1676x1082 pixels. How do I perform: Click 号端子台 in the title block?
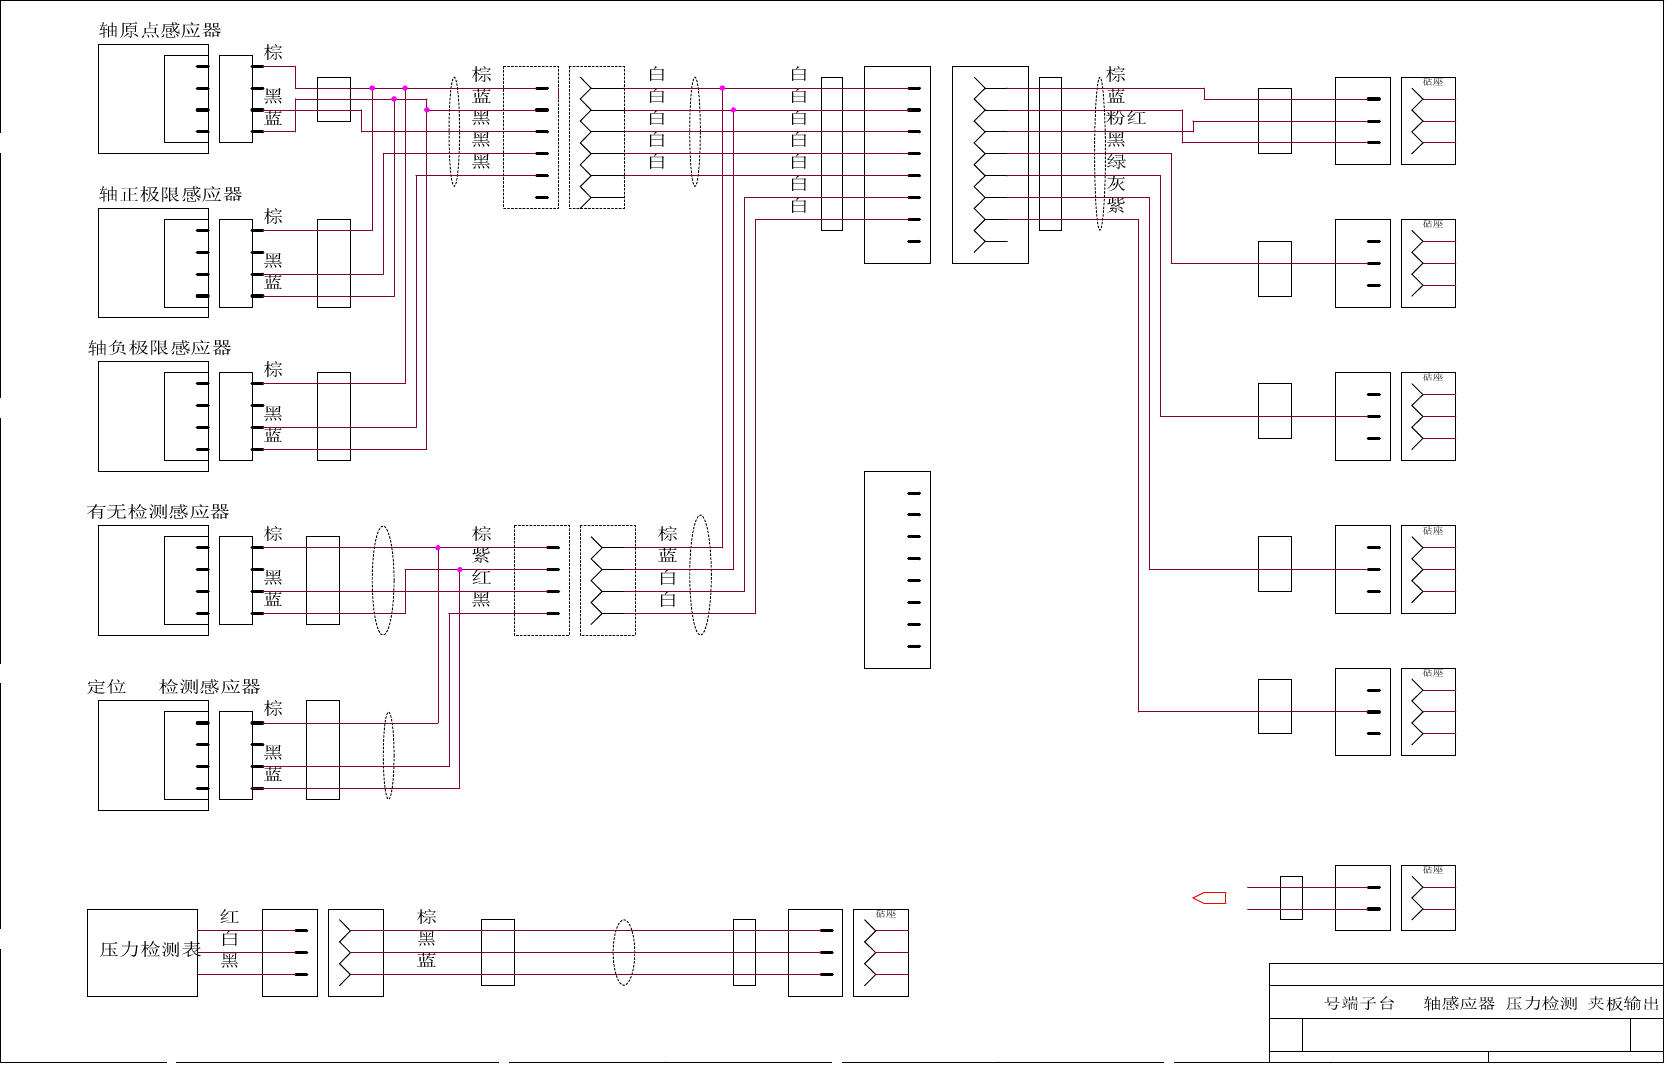[x=1359, y=1004]
